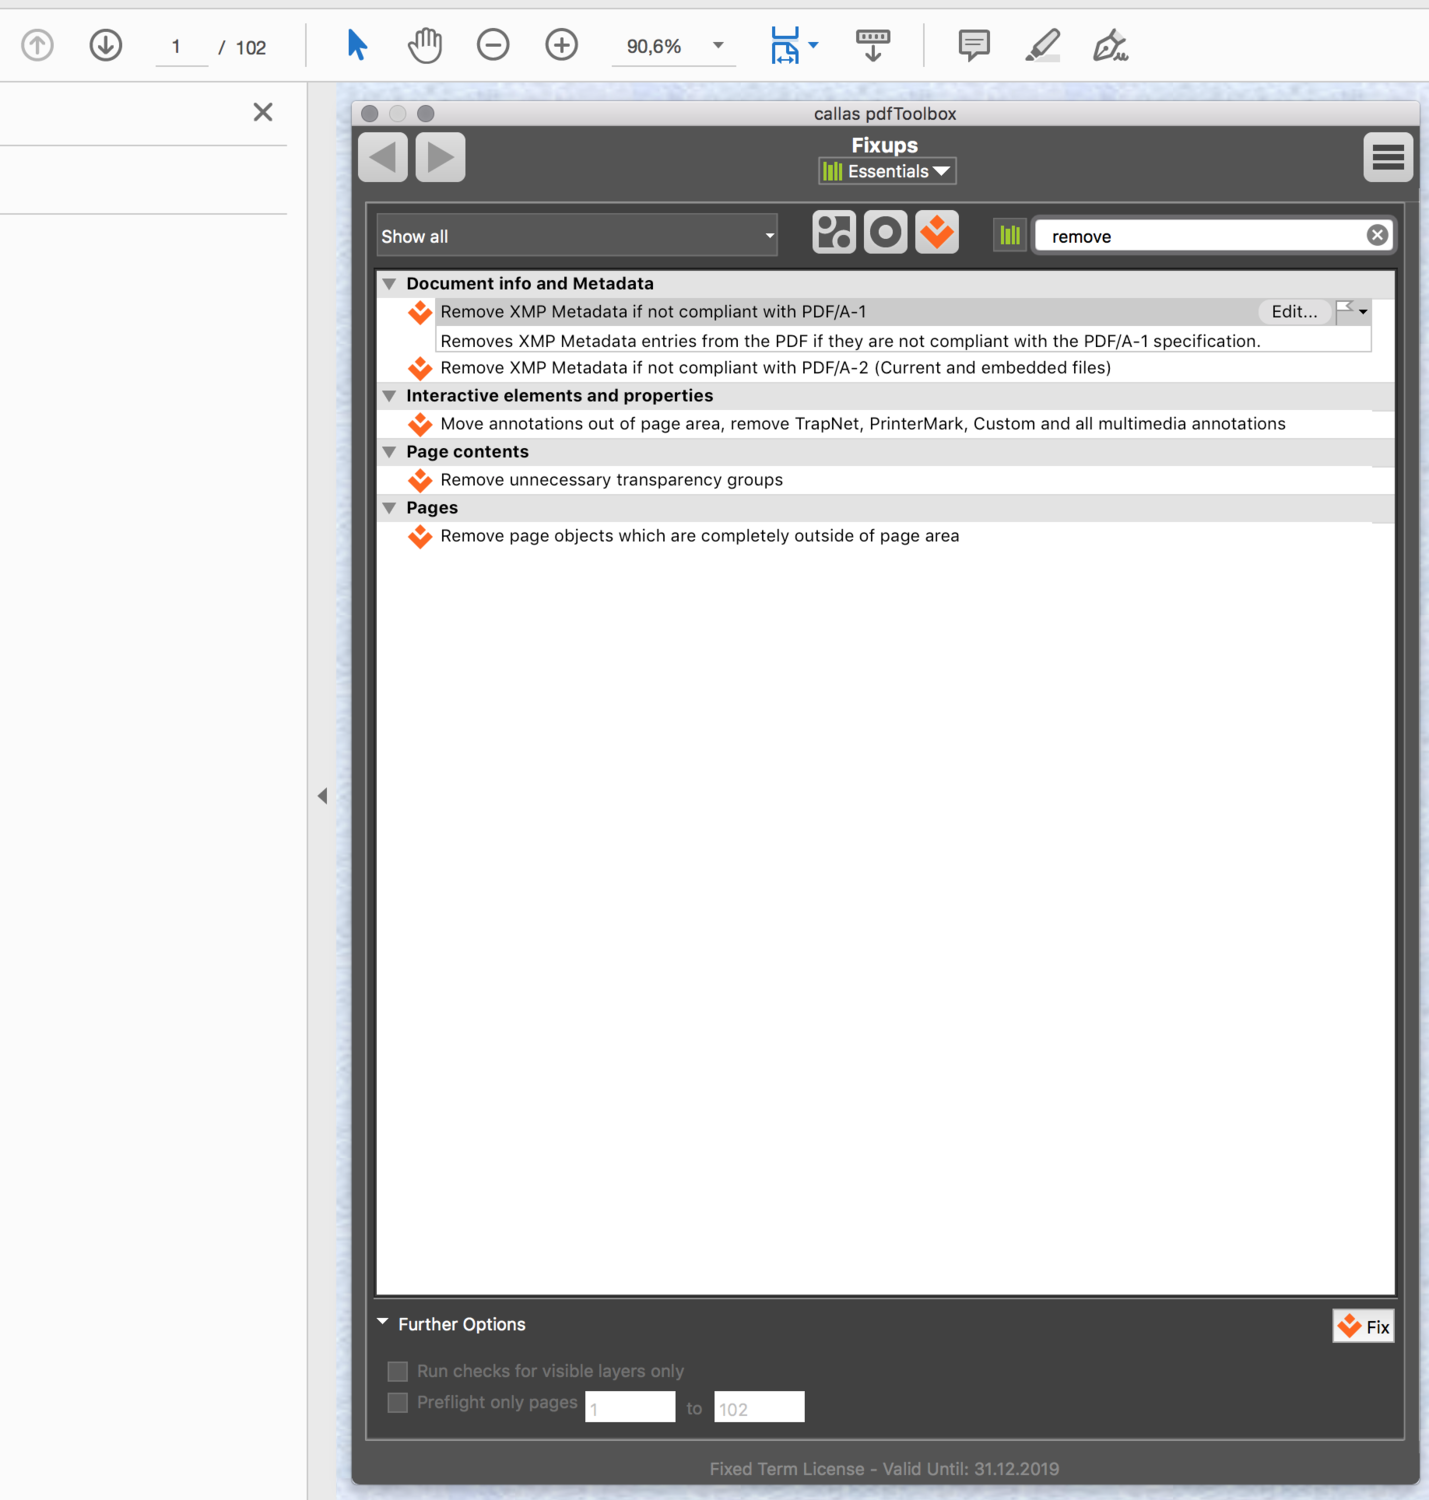Activate the Hand pan tool

coord(425,46)
